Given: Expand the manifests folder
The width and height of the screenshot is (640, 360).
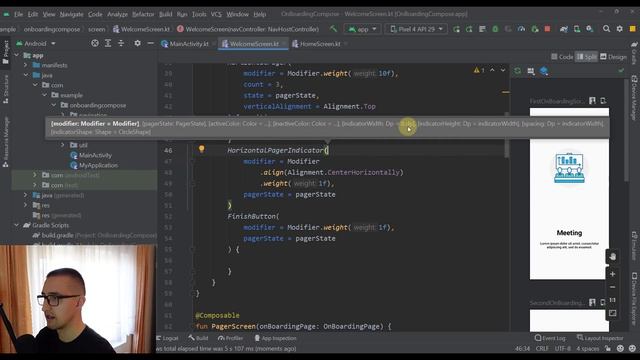Looking at the screenshot, I should (x=26, y=65).
